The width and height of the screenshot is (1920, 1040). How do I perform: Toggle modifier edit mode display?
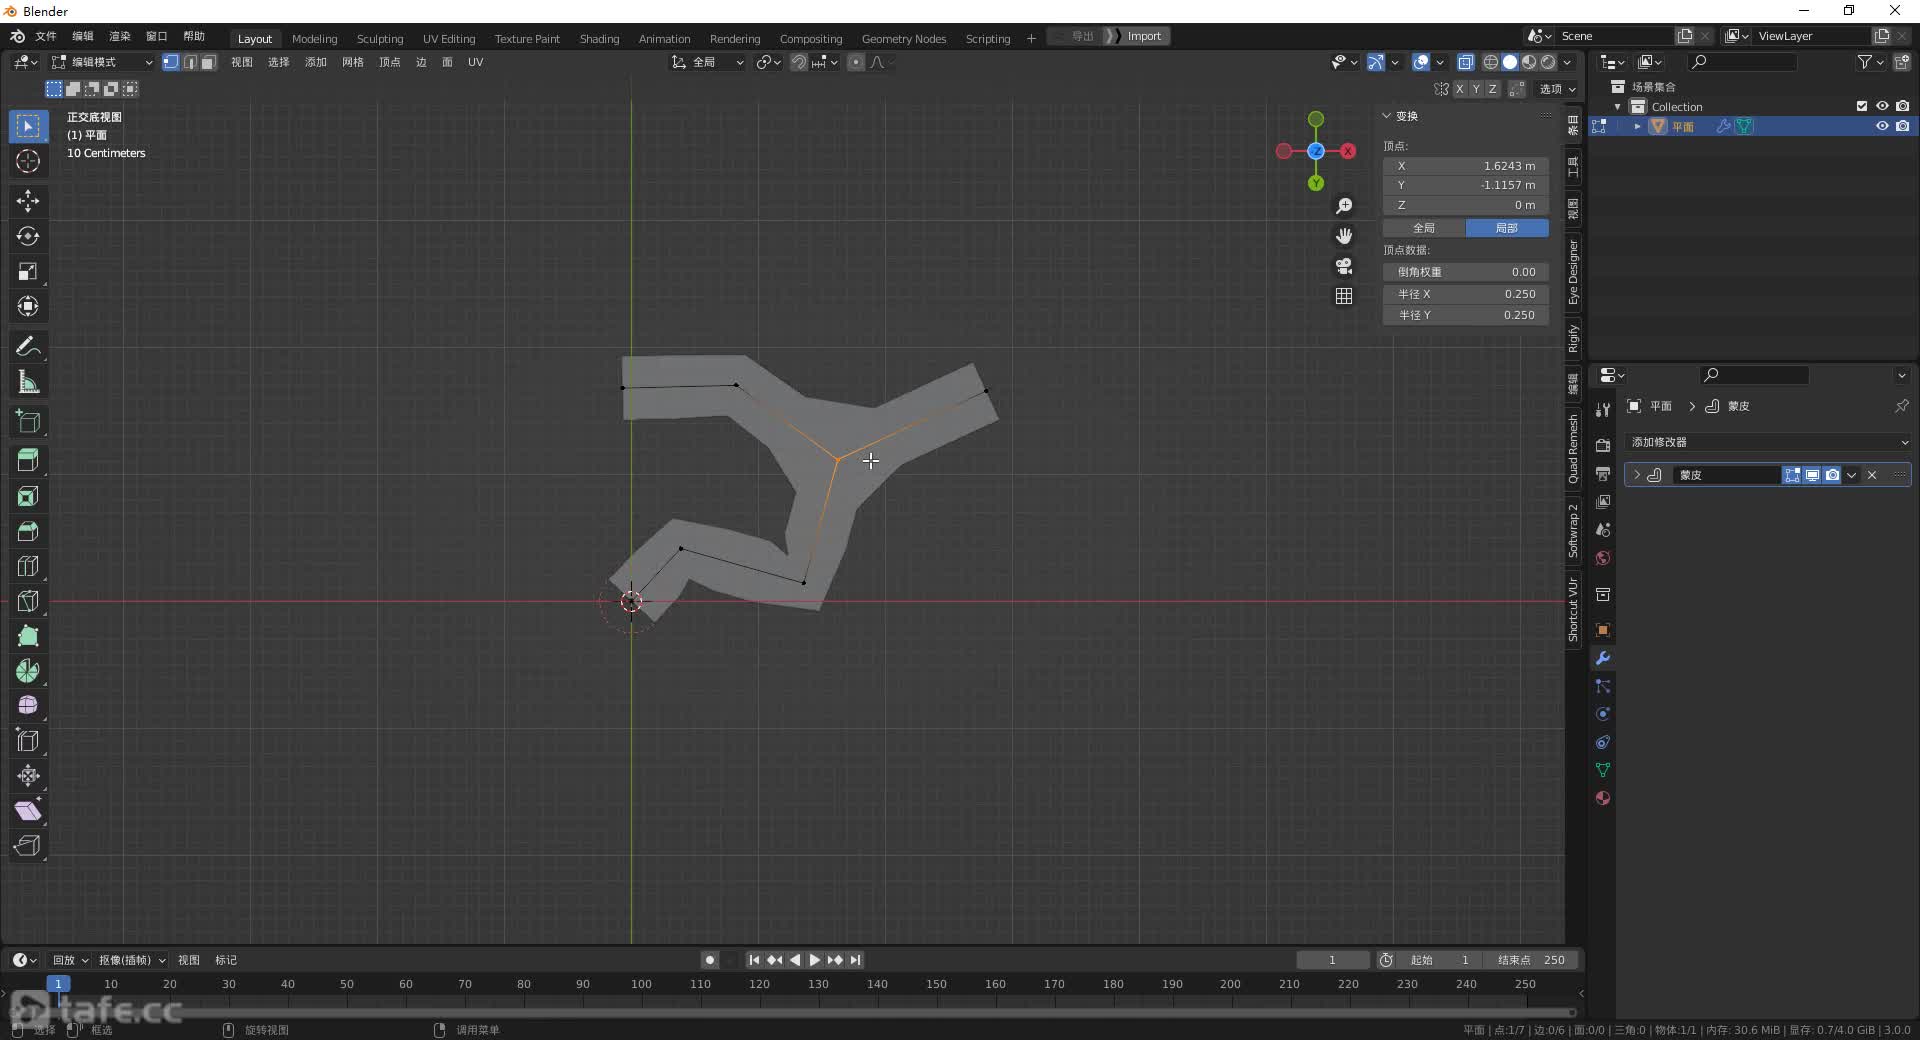1792,475
